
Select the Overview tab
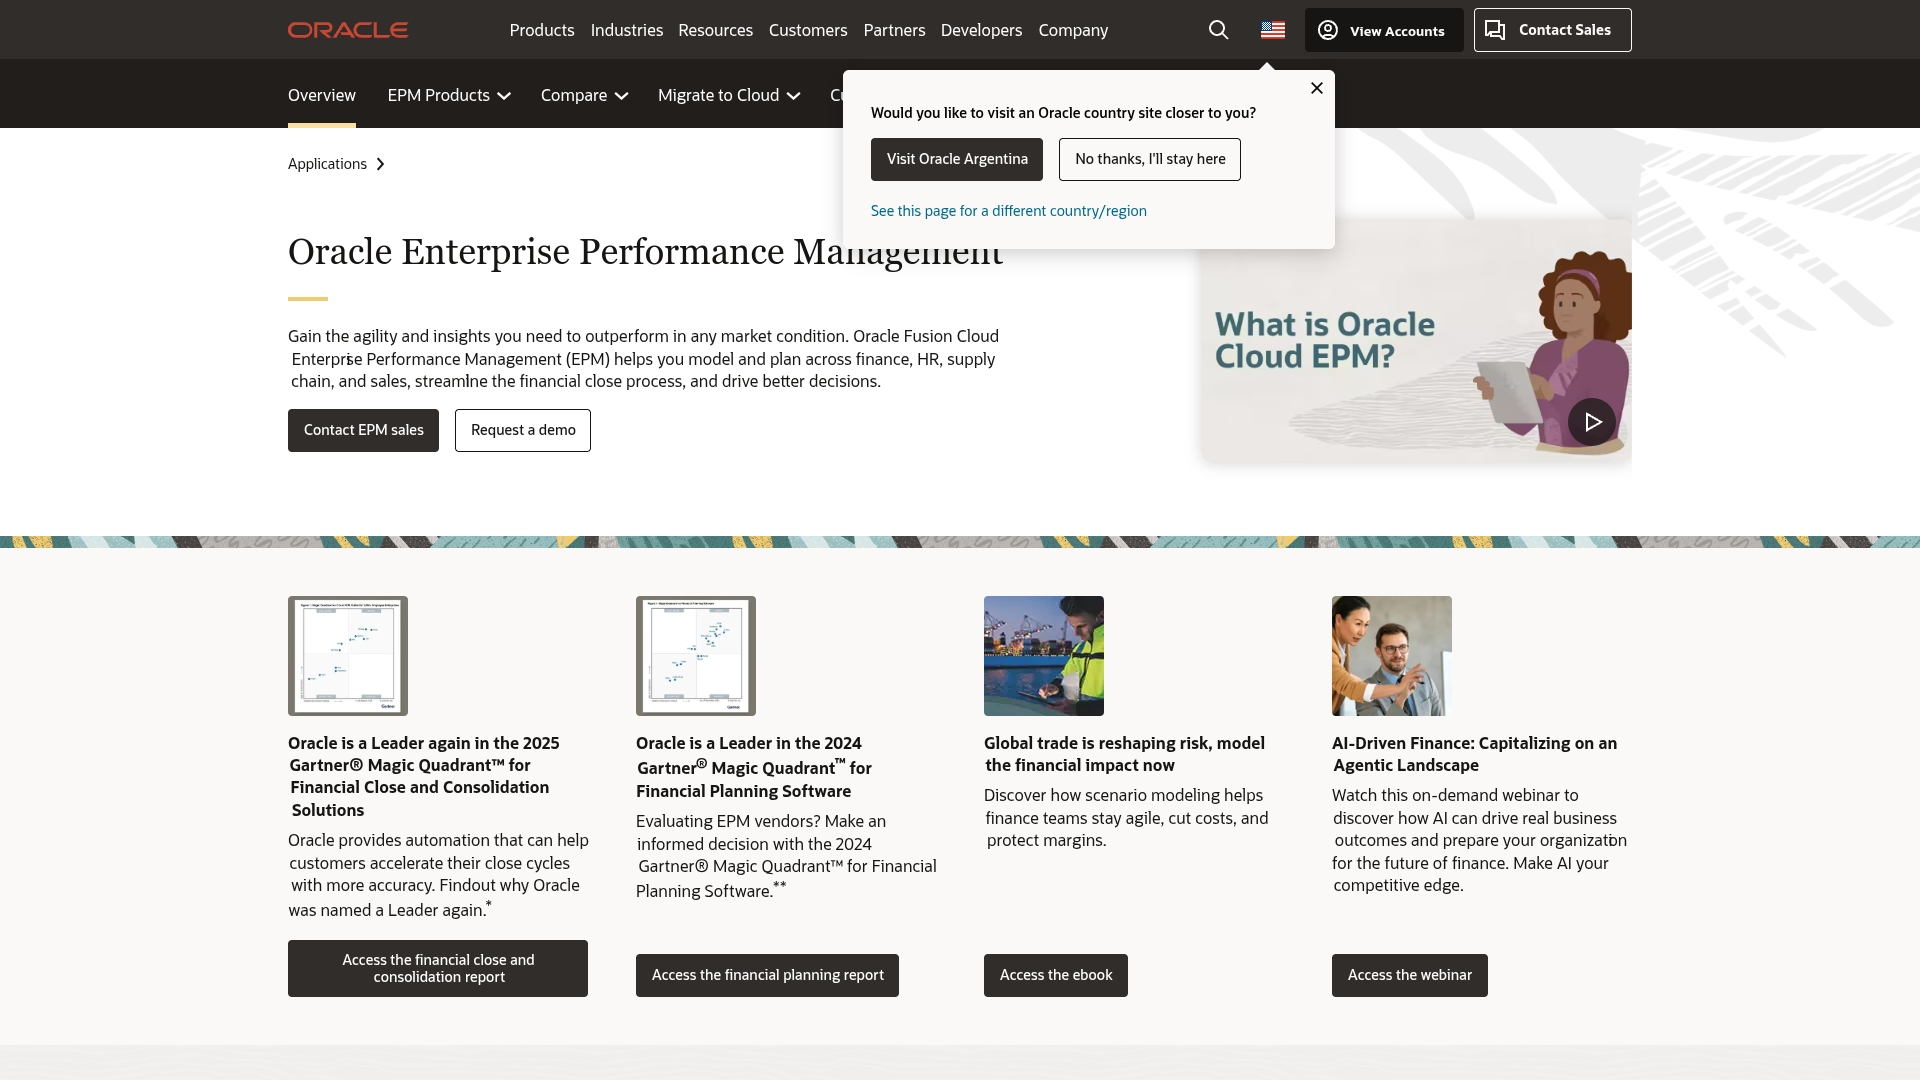322,95
